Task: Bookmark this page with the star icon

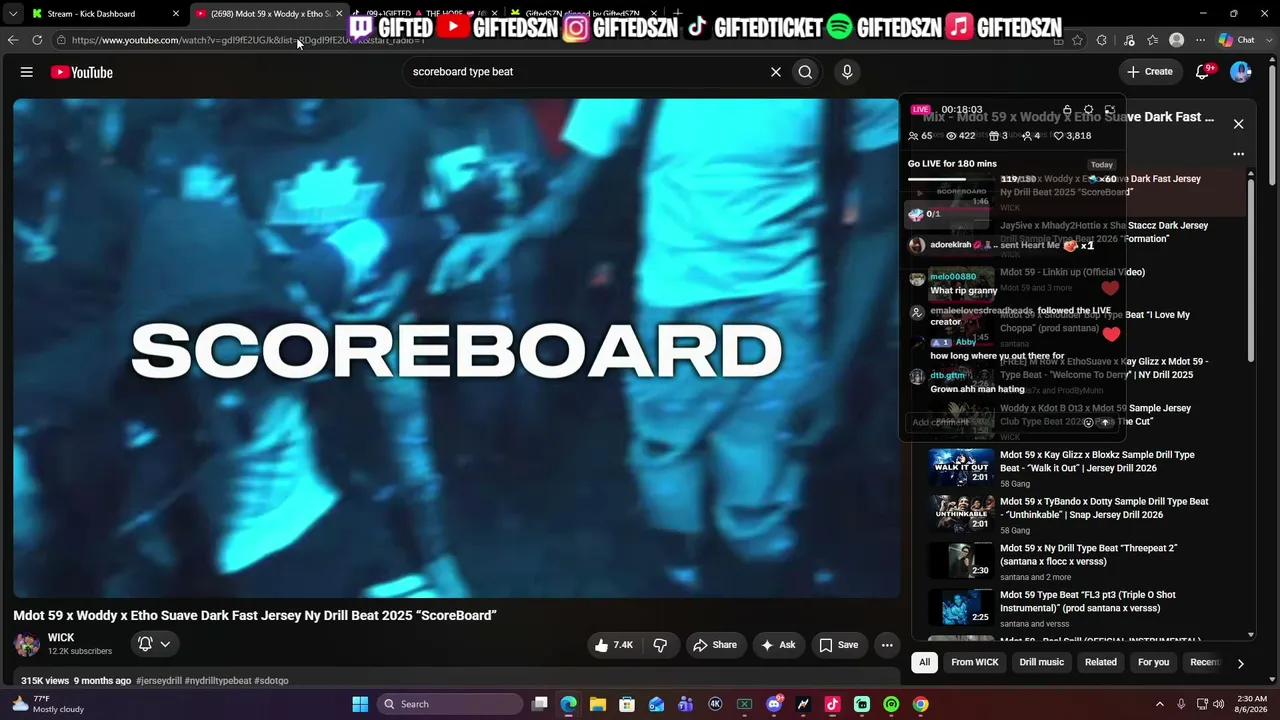Action: tap(1077, 40)
